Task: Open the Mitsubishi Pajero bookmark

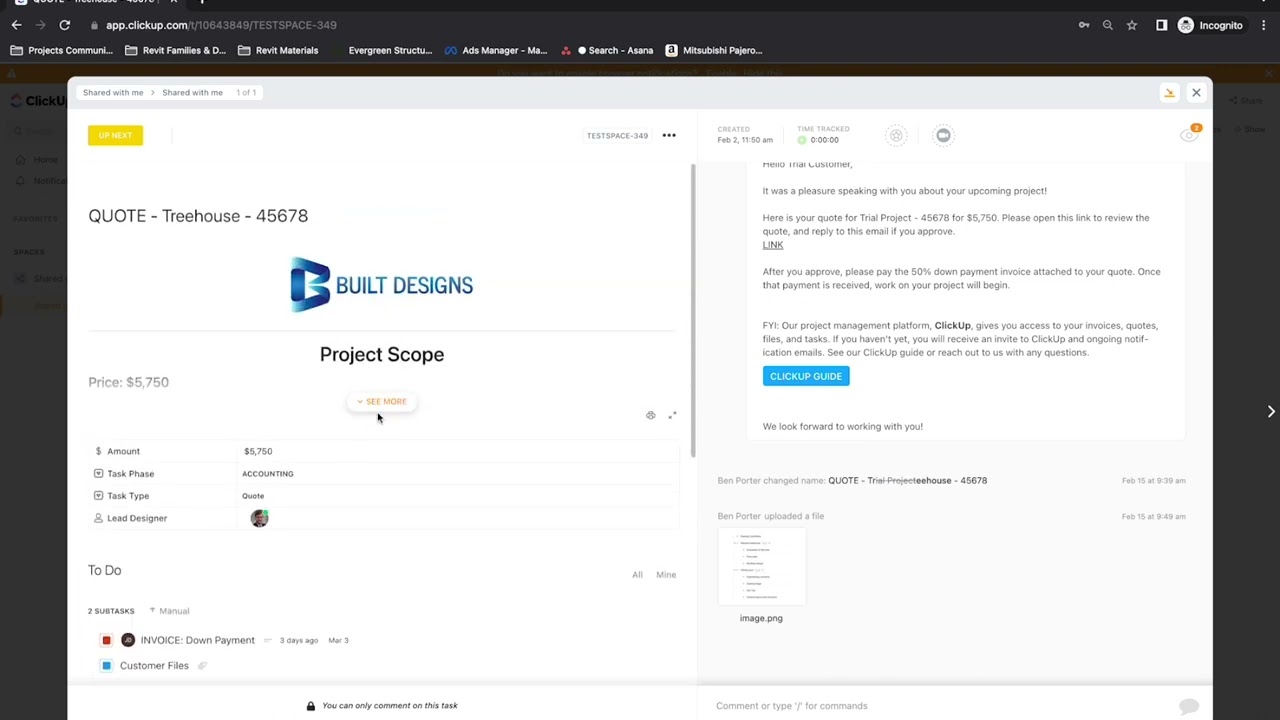Action: (714, 50)
